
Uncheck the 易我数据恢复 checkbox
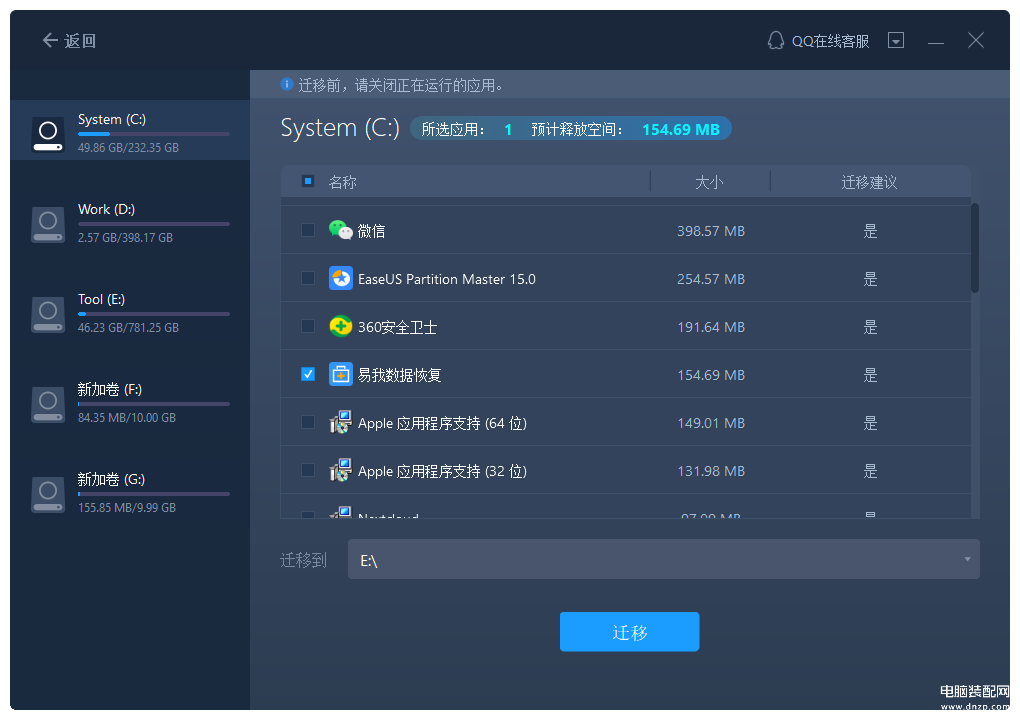click(308, 374)
